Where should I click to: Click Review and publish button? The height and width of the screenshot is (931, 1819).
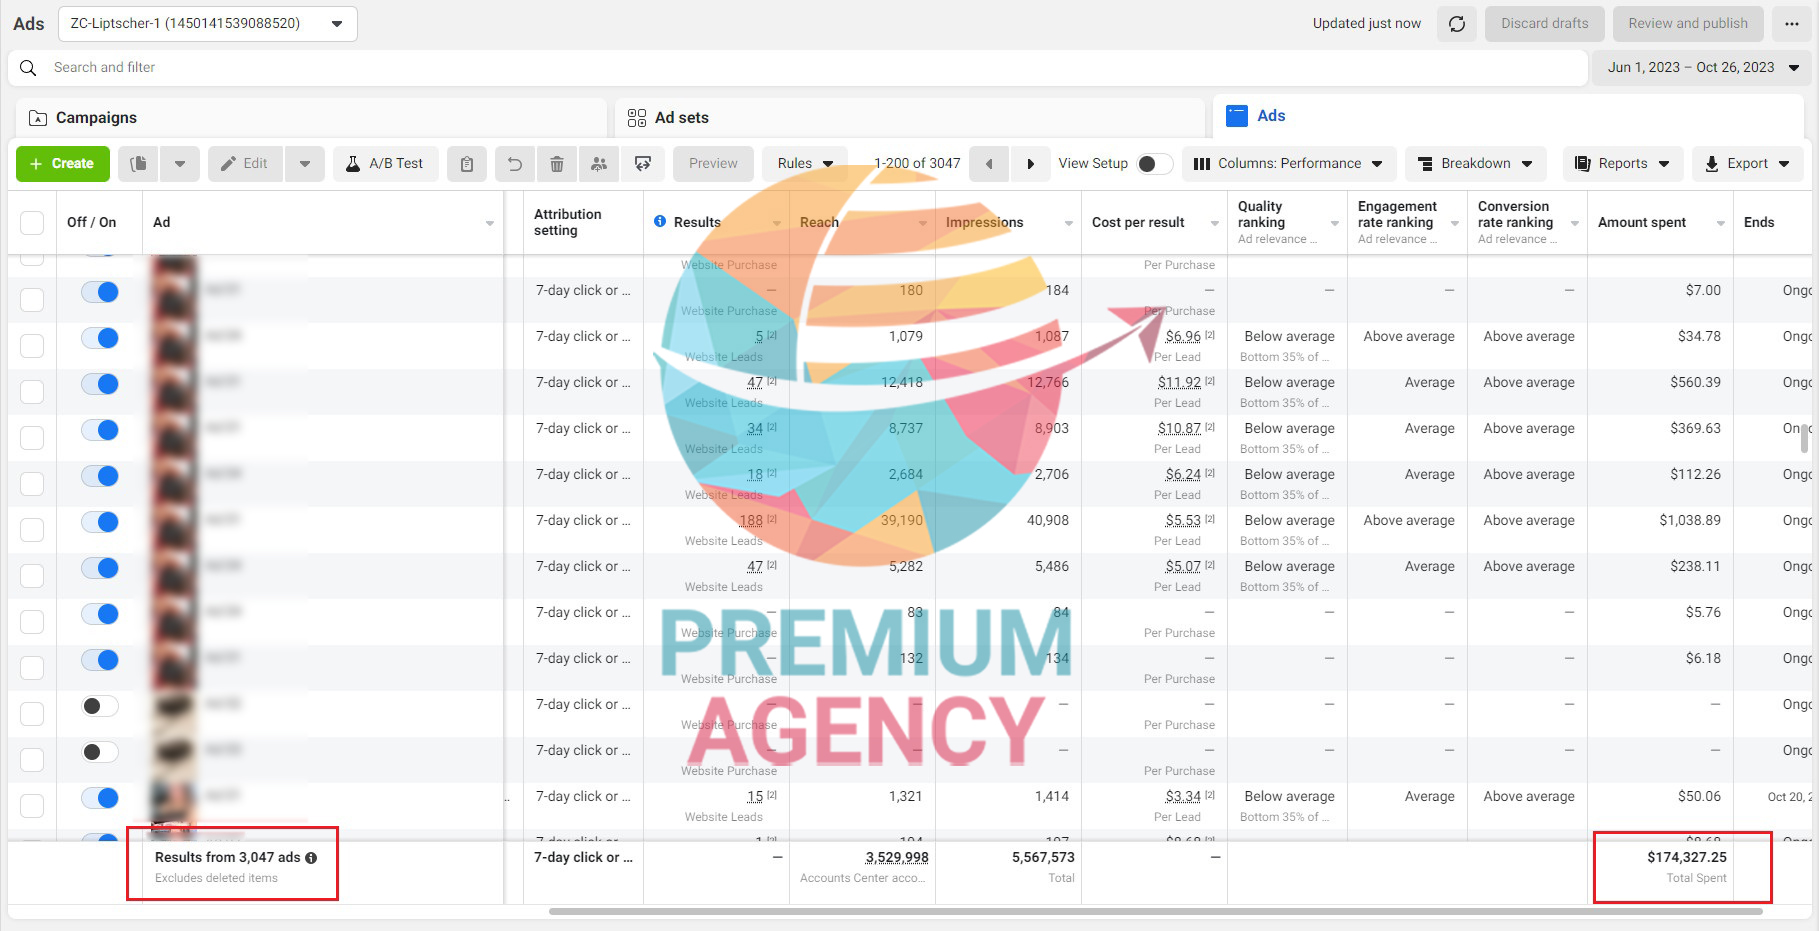[1688, 24]
